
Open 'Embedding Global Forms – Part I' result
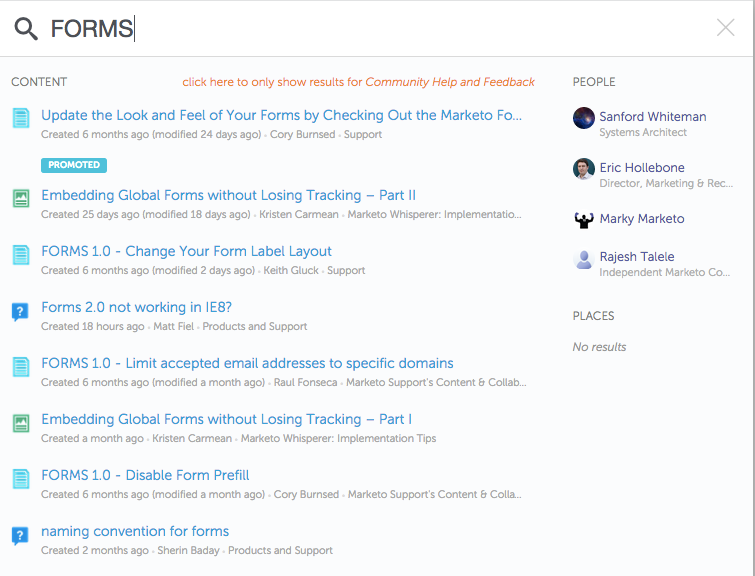point(226,419)
